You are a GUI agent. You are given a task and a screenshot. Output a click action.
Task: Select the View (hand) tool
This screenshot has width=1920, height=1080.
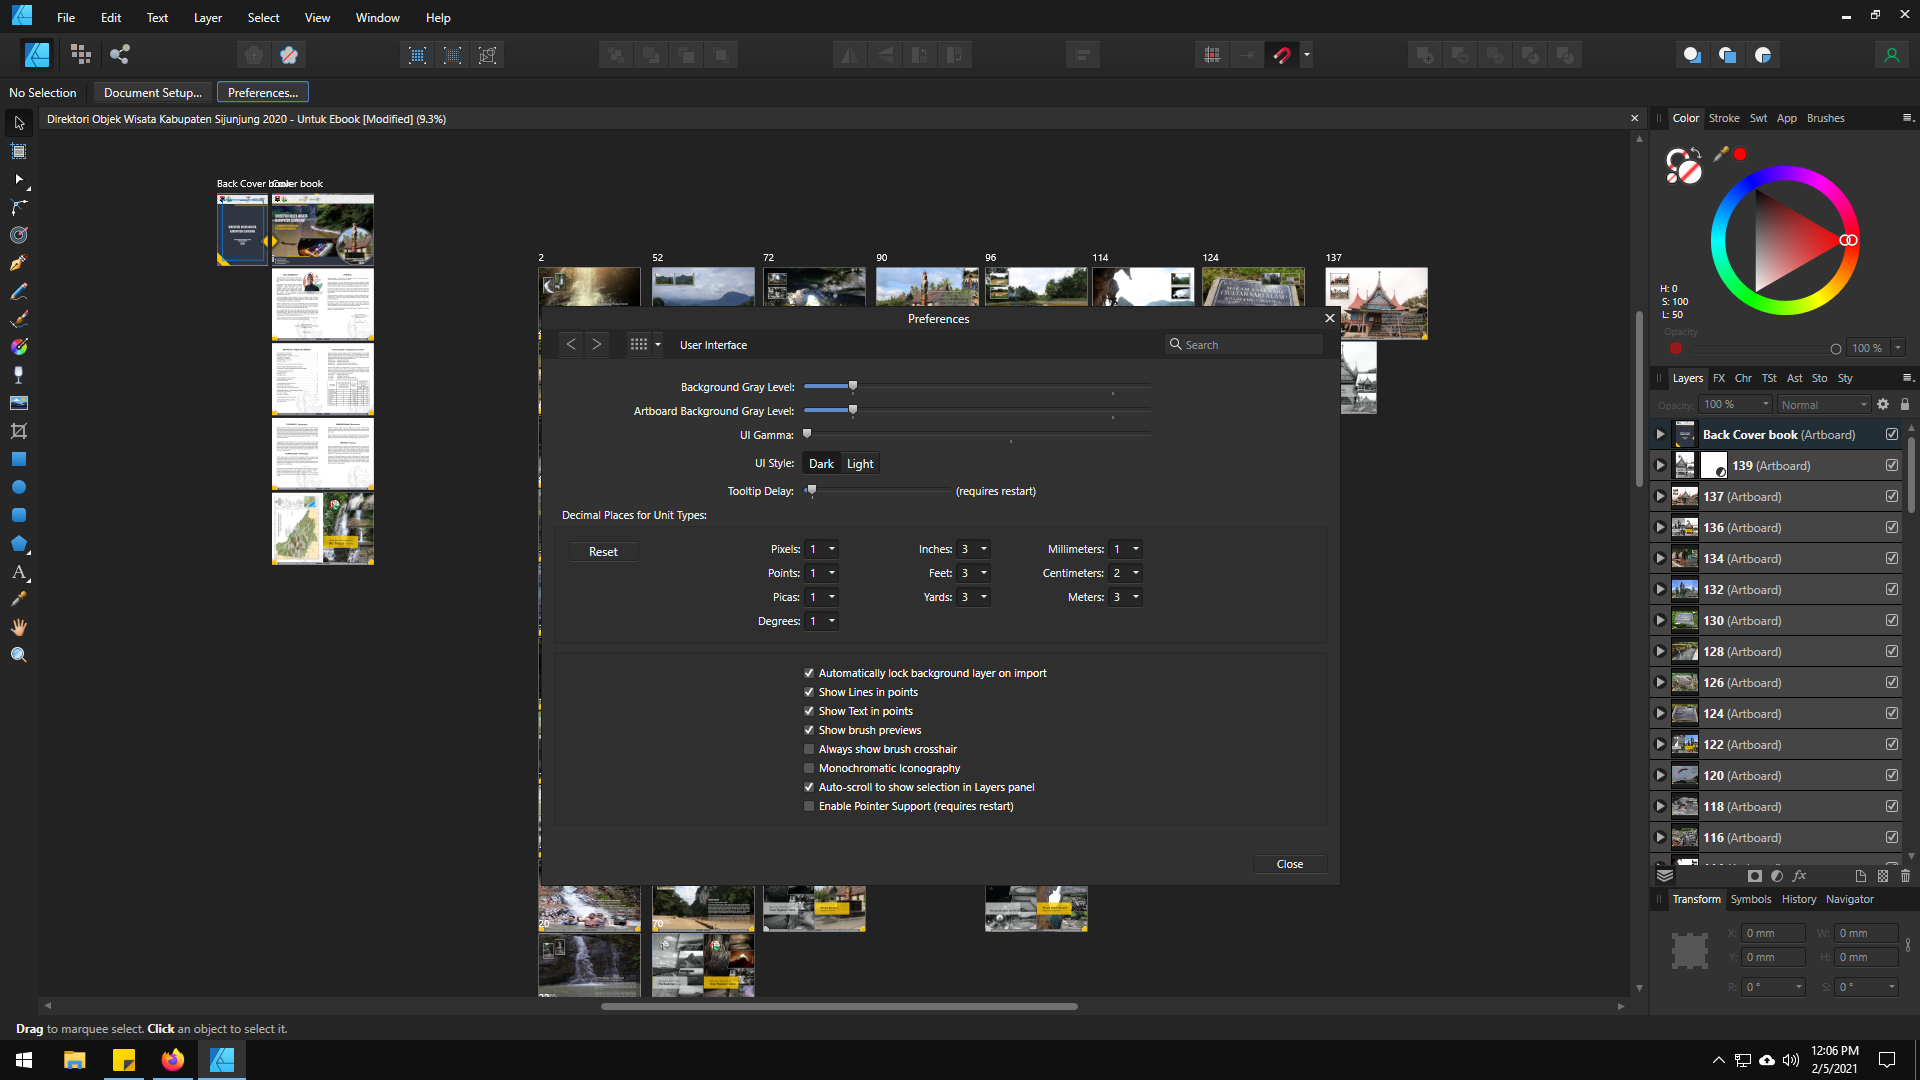point(18,627)
